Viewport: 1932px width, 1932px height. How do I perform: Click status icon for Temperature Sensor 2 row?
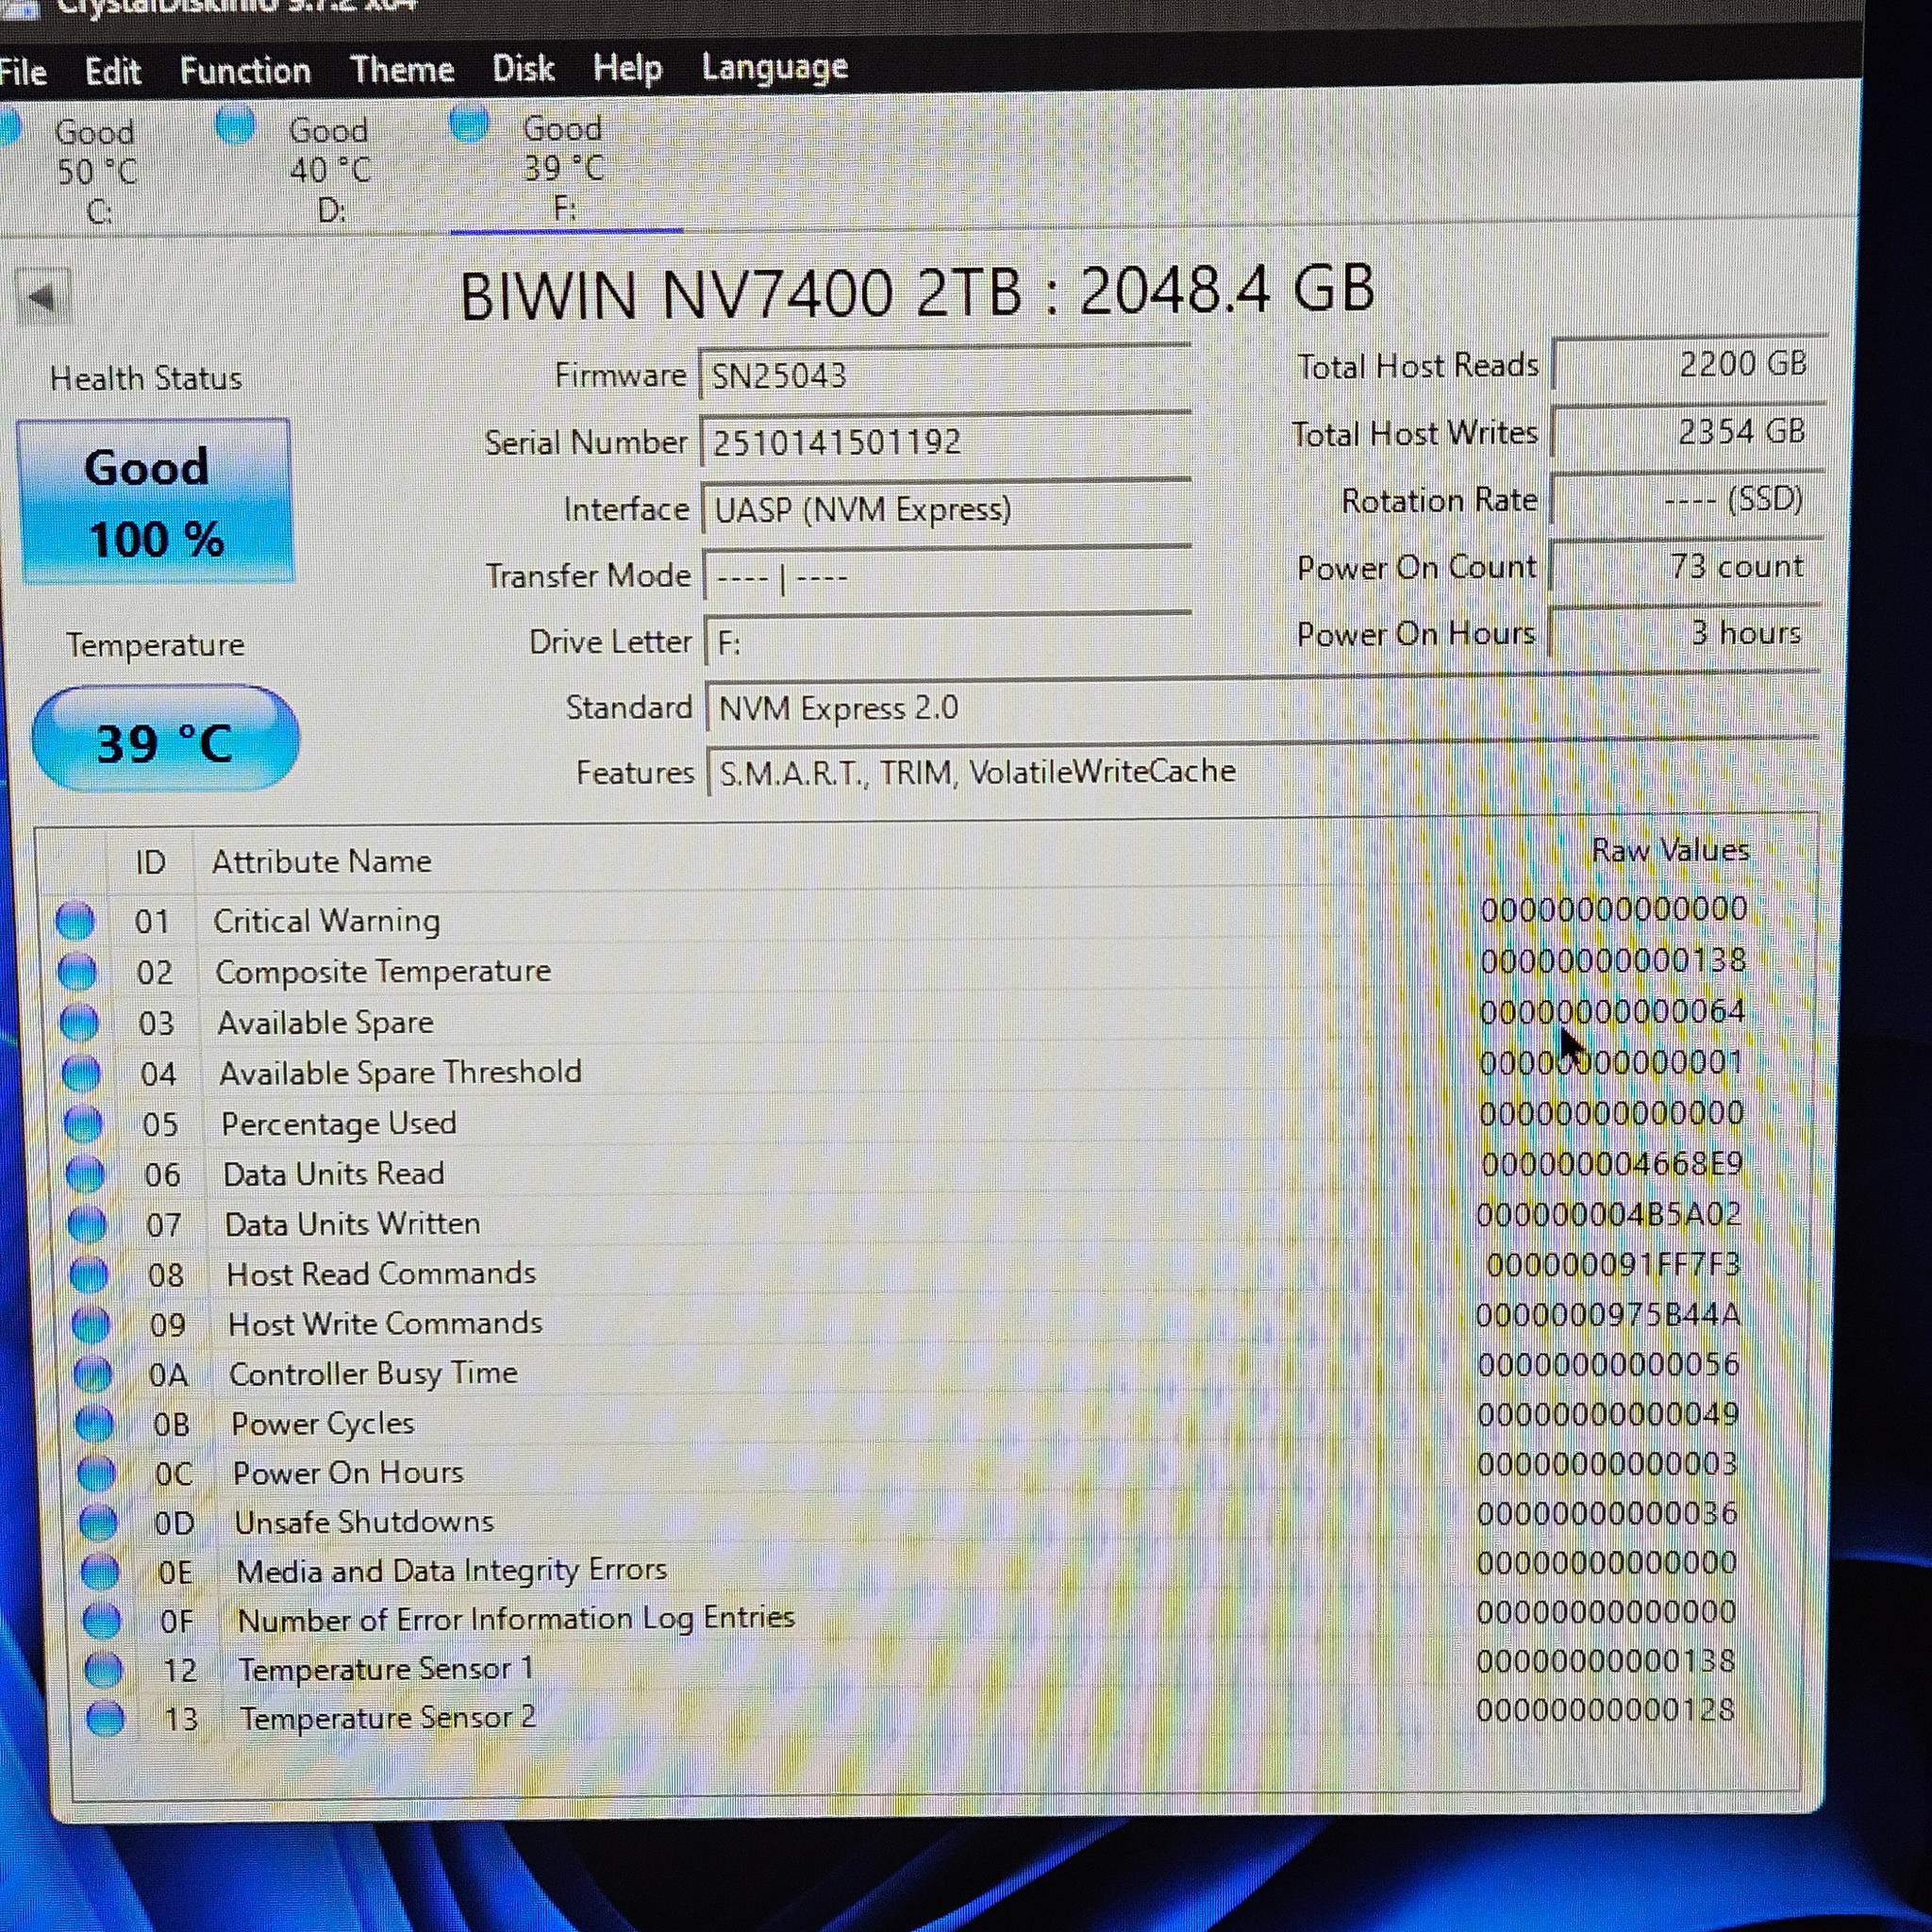[106, 1719]
